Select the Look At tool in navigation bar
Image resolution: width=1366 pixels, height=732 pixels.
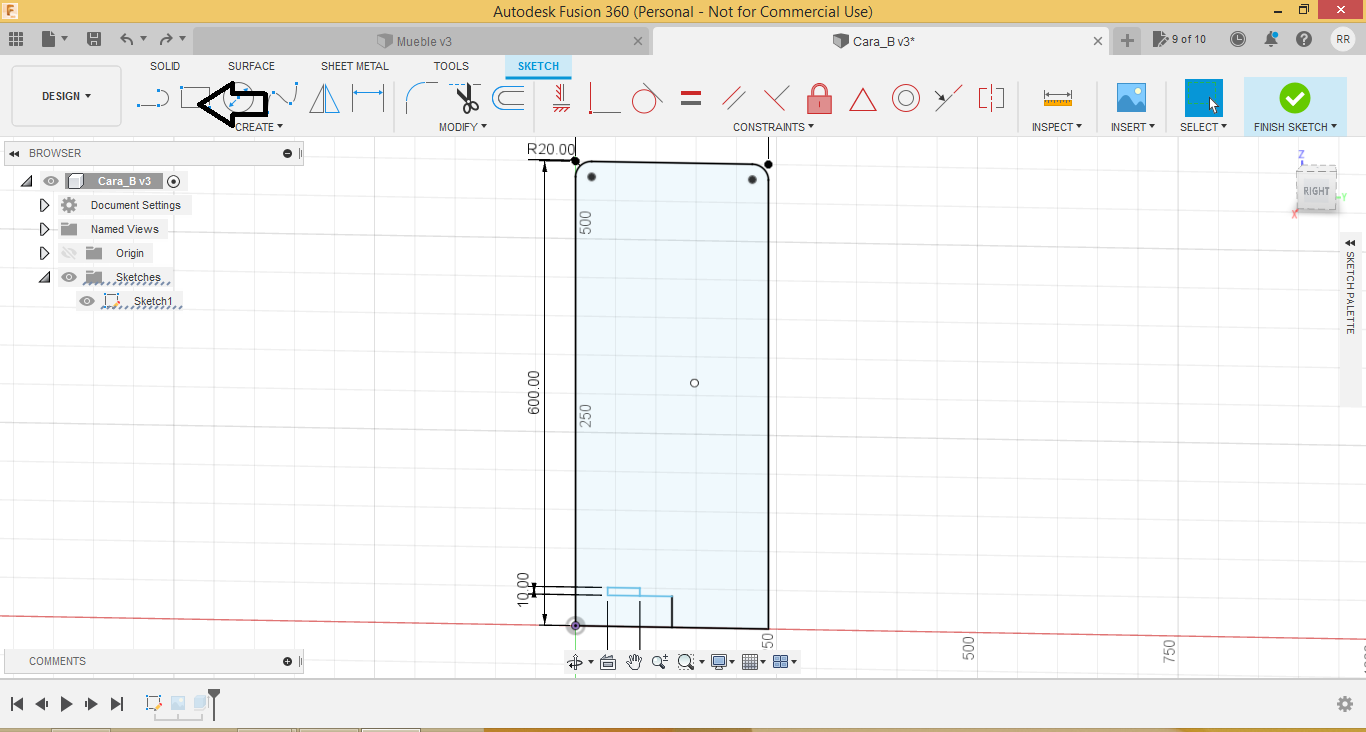click(607, 662)
